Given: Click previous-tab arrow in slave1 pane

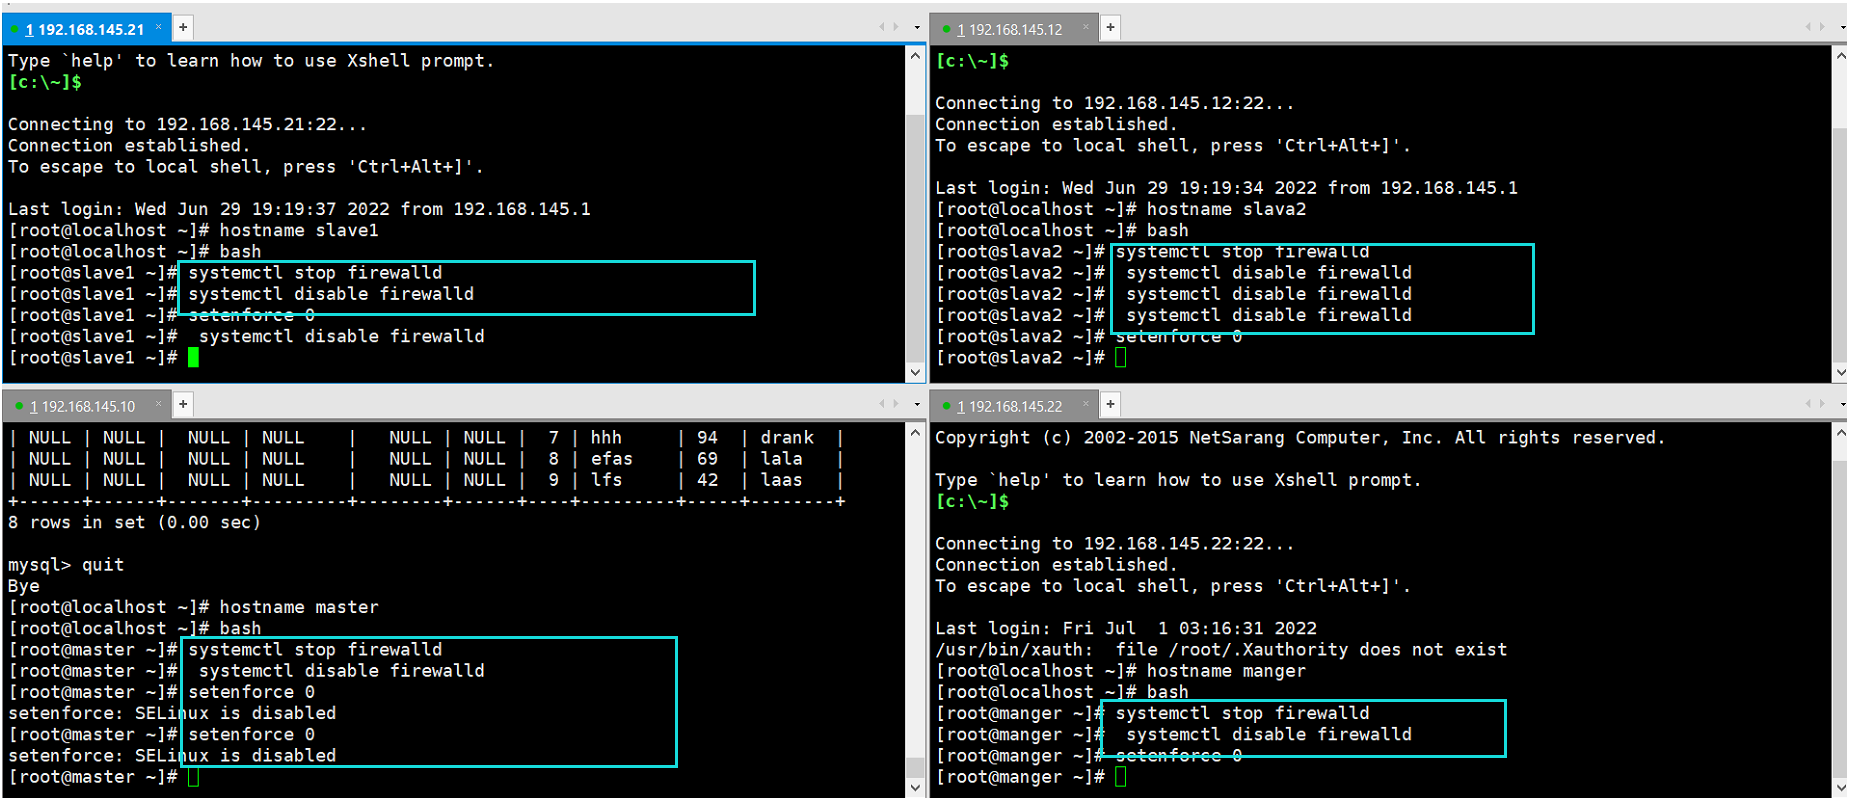Looking at the screenshot, I should (881, 27).
